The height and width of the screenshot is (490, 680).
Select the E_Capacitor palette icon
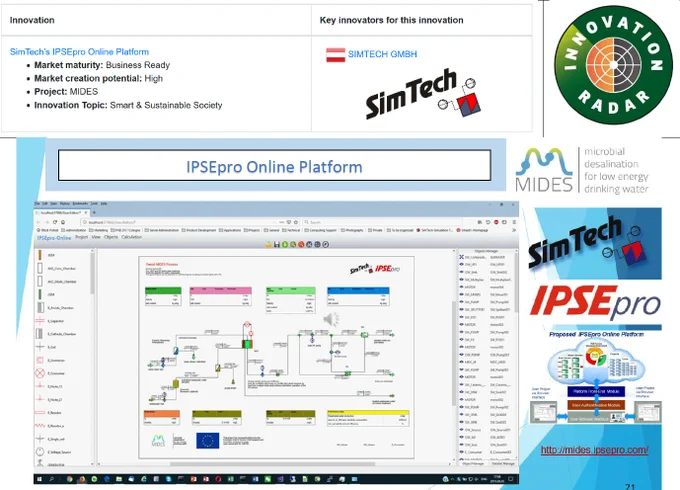coord(40,321)
